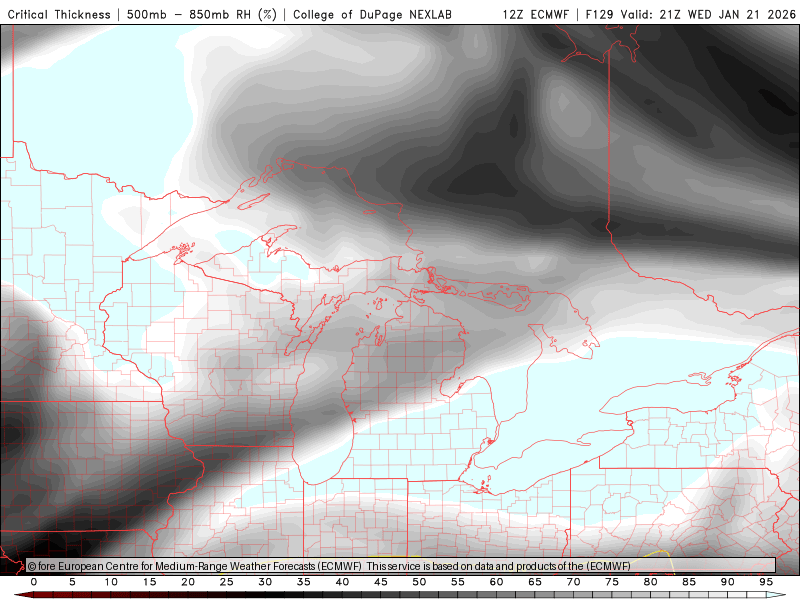
Task: Click the '90' tick label on color scale
Action: click(x=728, y=582)
